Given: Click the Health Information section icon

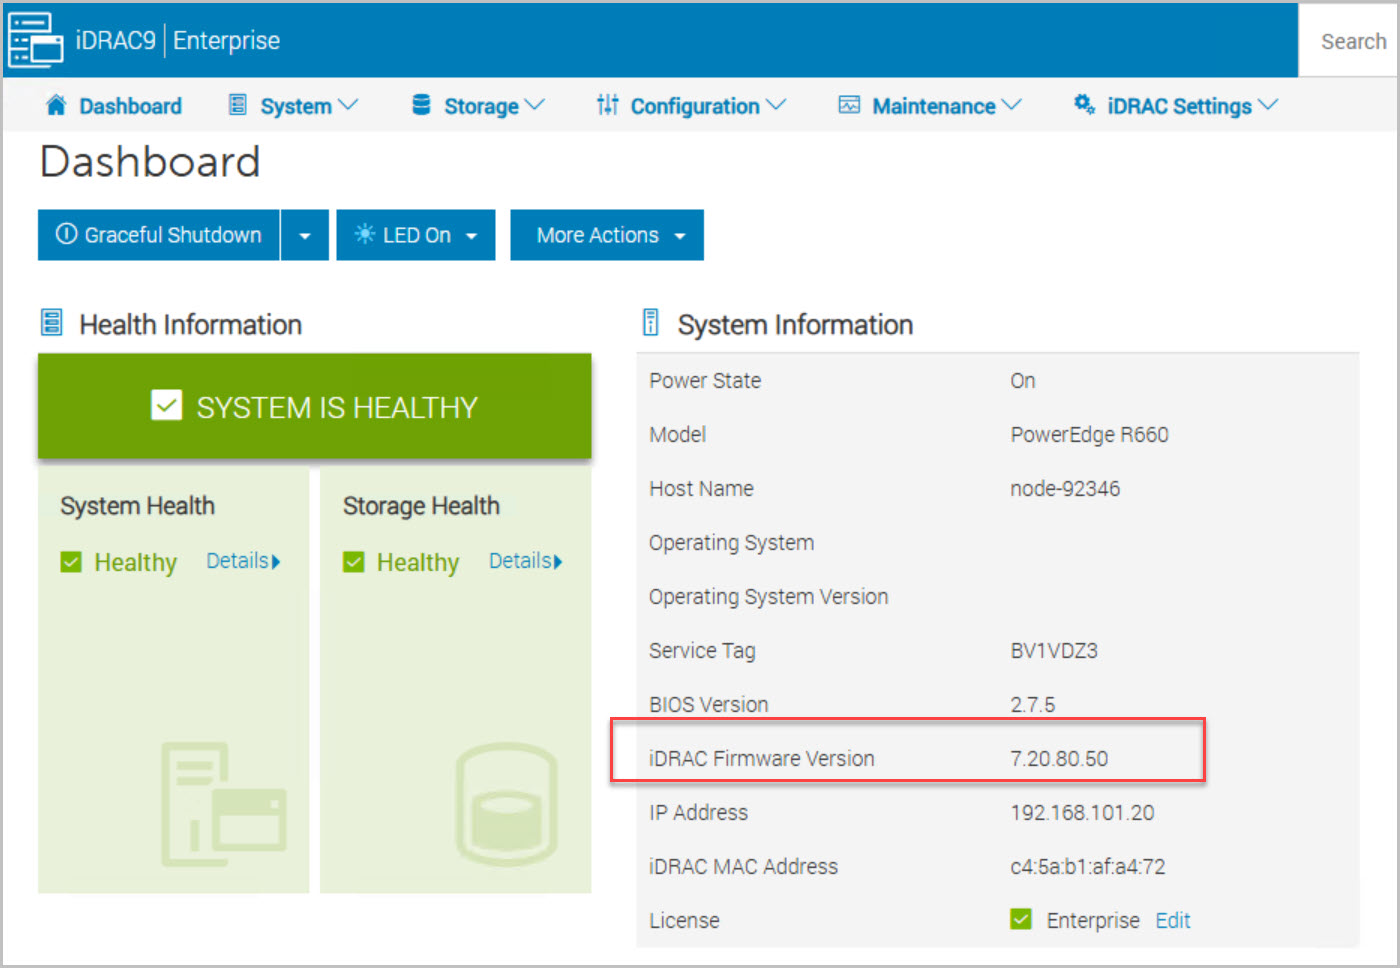Looking at the screenshot, I should click(52, 323).
